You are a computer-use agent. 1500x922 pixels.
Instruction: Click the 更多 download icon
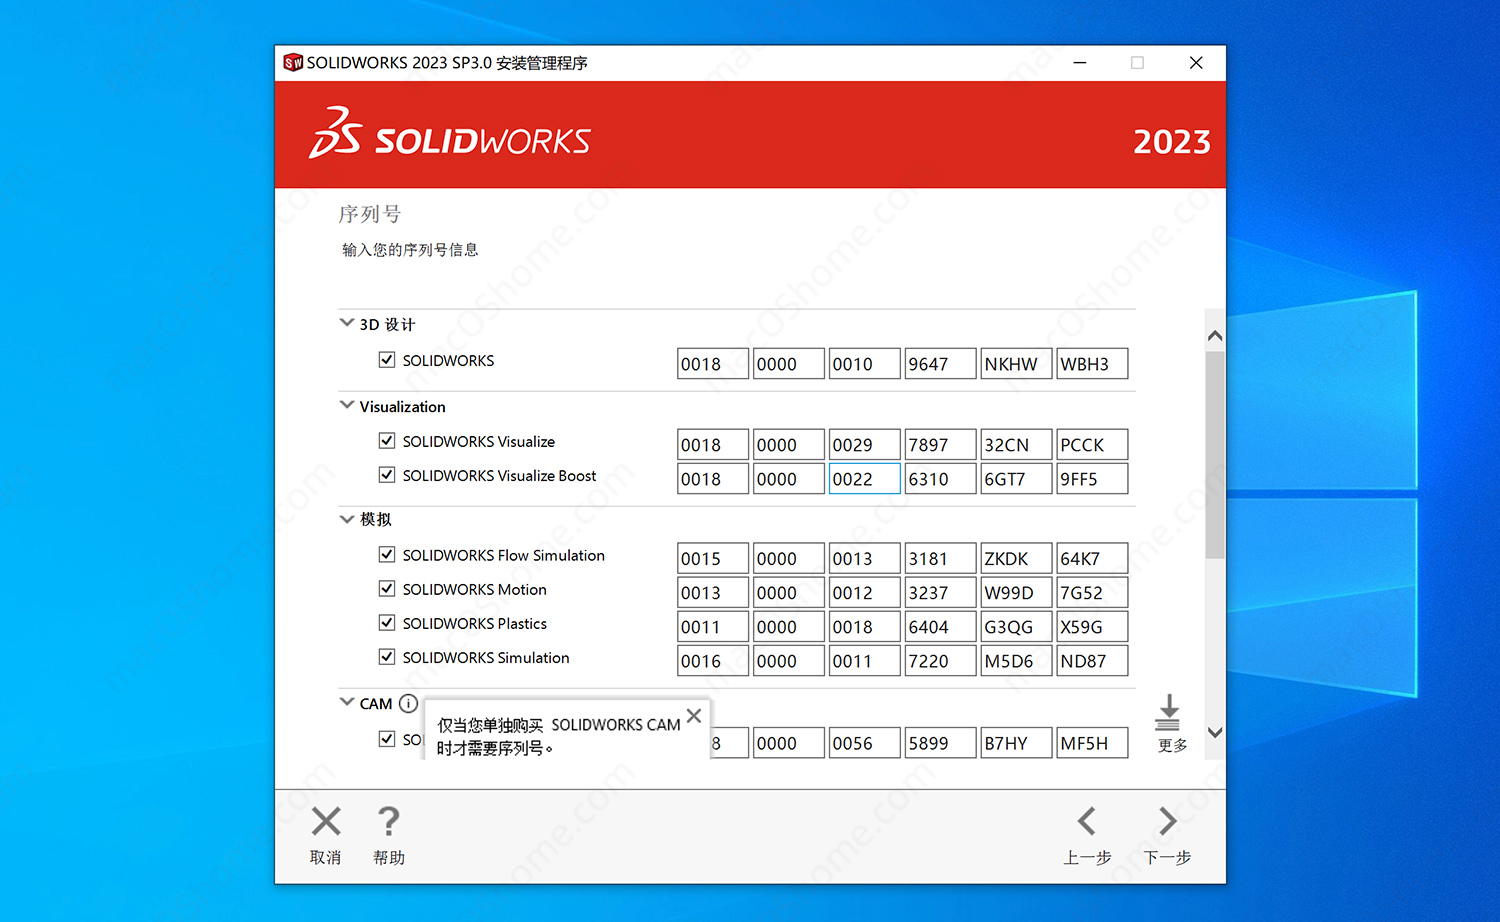tap(1168, 713)
